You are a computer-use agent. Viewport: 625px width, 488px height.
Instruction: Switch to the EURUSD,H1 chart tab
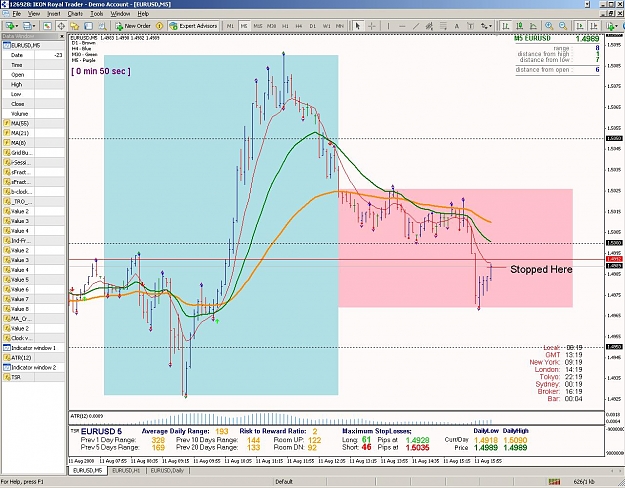pyautogui.click(x=126, y=471)
